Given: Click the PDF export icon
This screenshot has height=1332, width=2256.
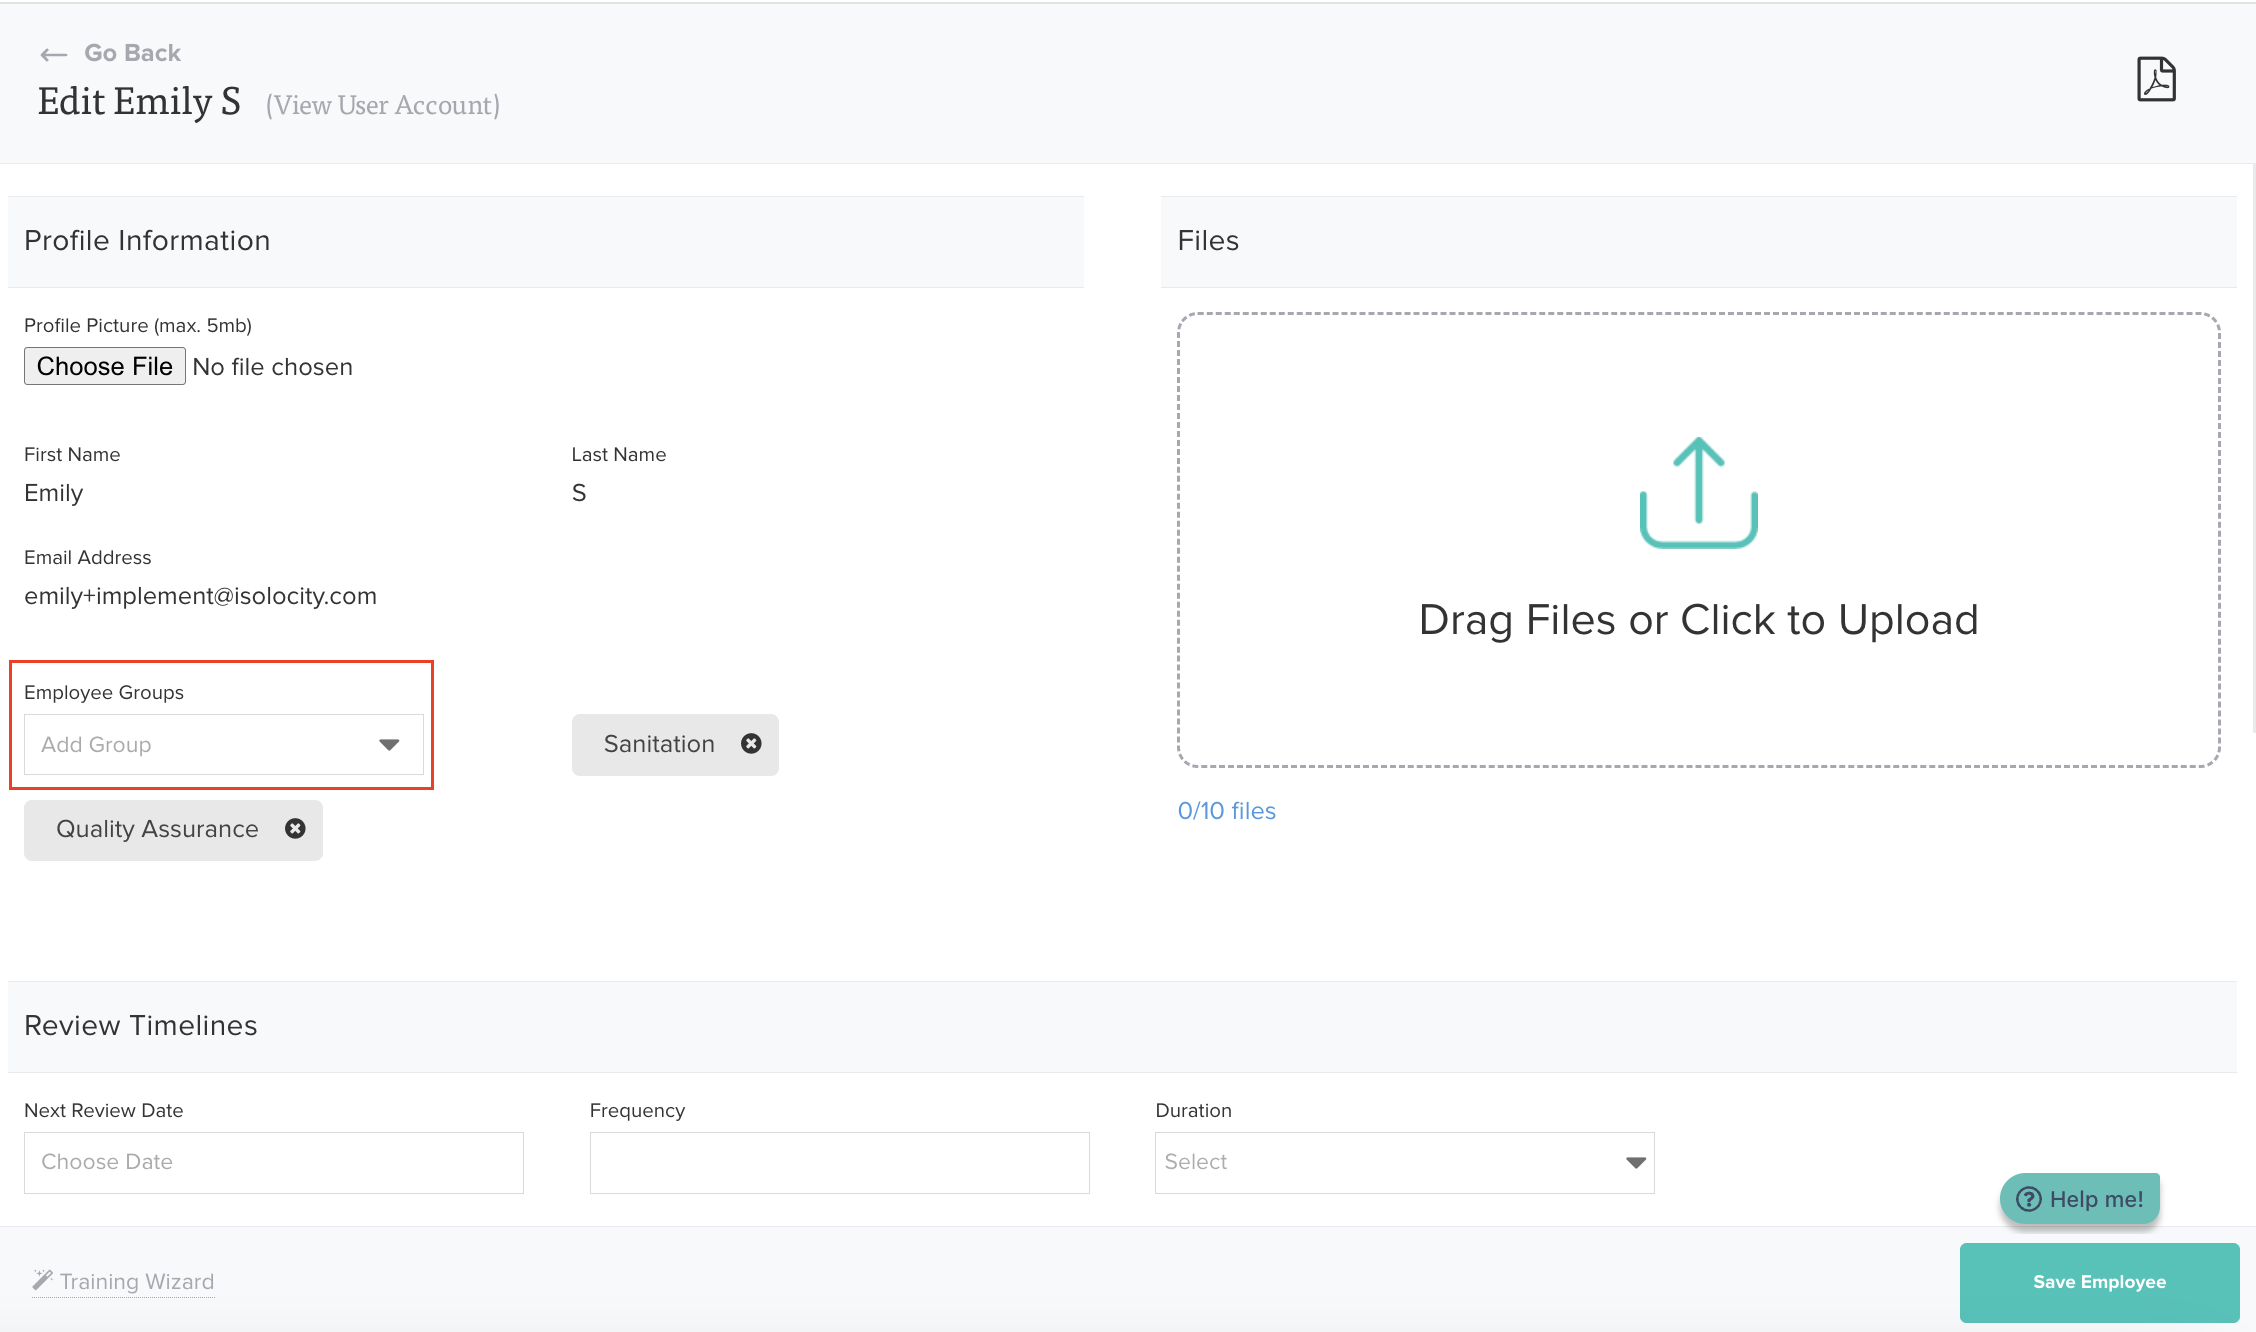Looking at the screenshot, I should point(2155,79).
